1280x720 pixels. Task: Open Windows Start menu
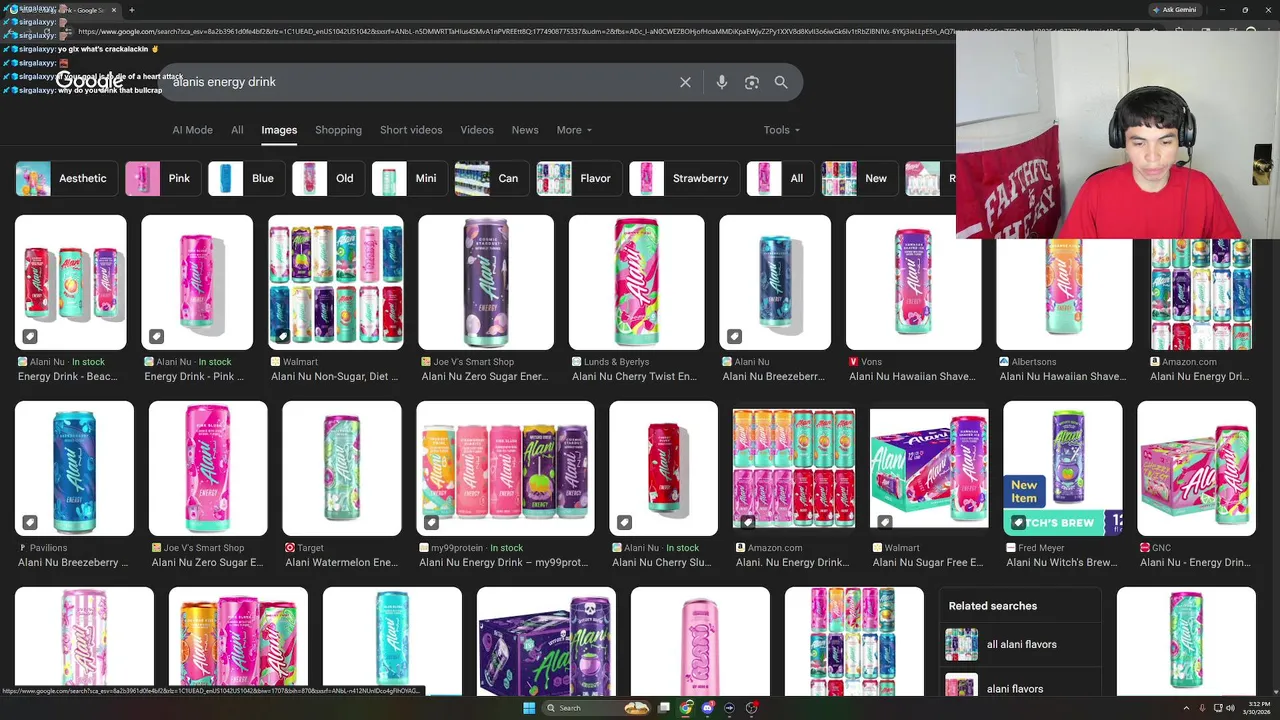click(x=529, y=708)
